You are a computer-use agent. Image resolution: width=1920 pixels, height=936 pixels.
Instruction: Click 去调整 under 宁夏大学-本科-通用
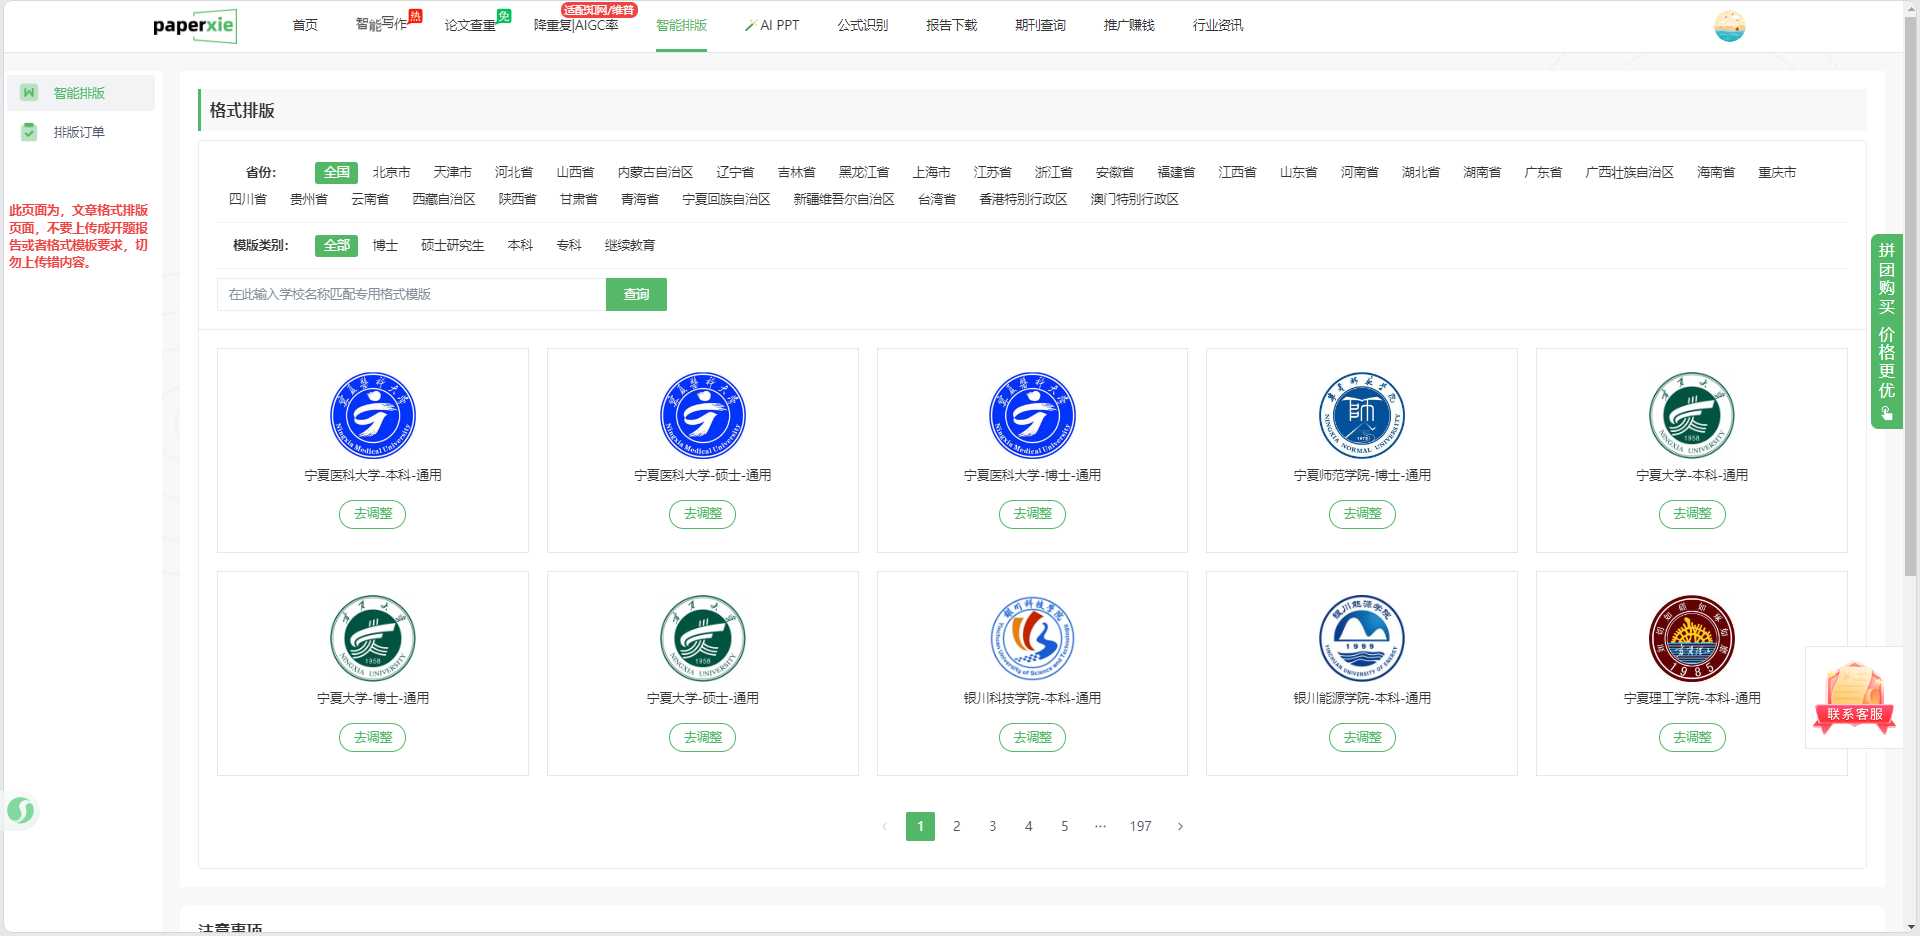point(1691,514)
